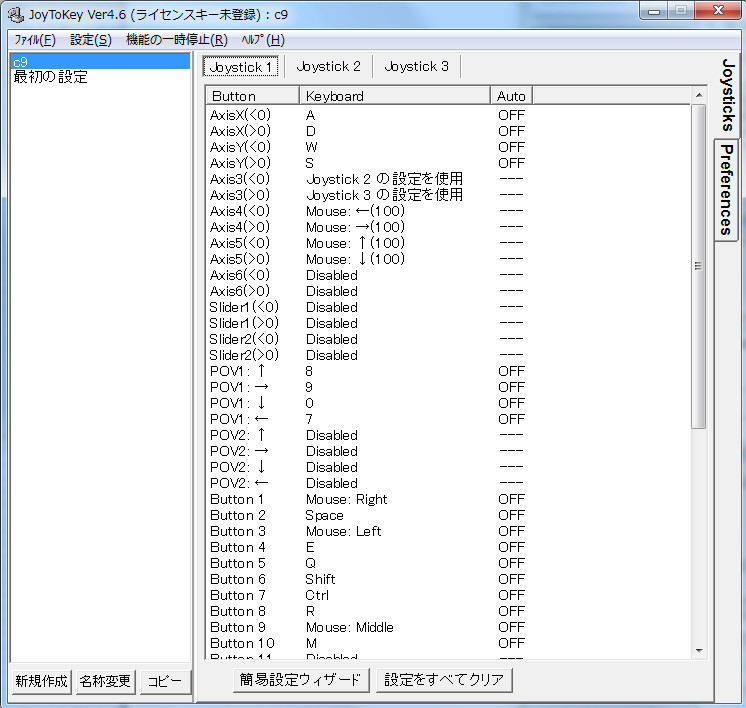The width and height of the screenshot is (746, 708).
Task: Select the POV1: ↓ row
Action: coord(449,403)
